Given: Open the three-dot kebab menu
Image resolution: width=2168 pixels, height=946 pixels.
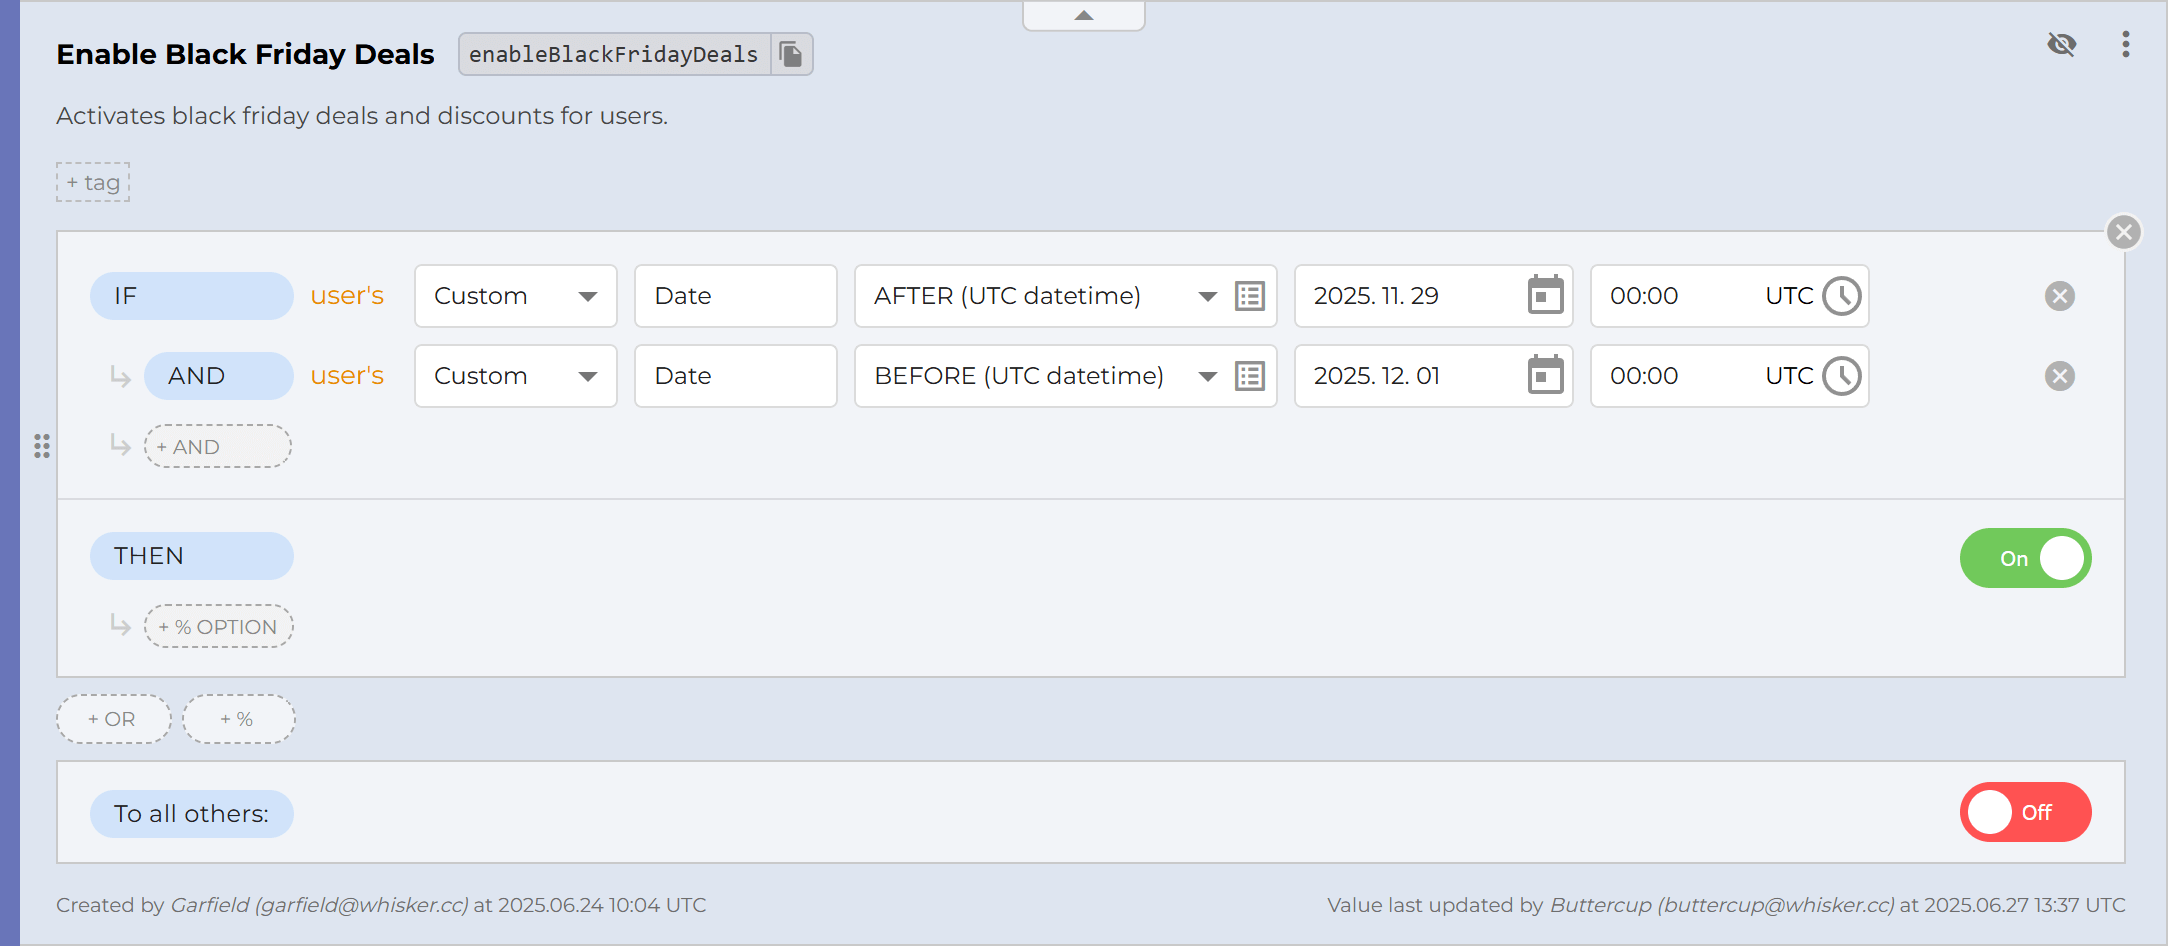Looking at the screenshot, I should (2125, 44).
